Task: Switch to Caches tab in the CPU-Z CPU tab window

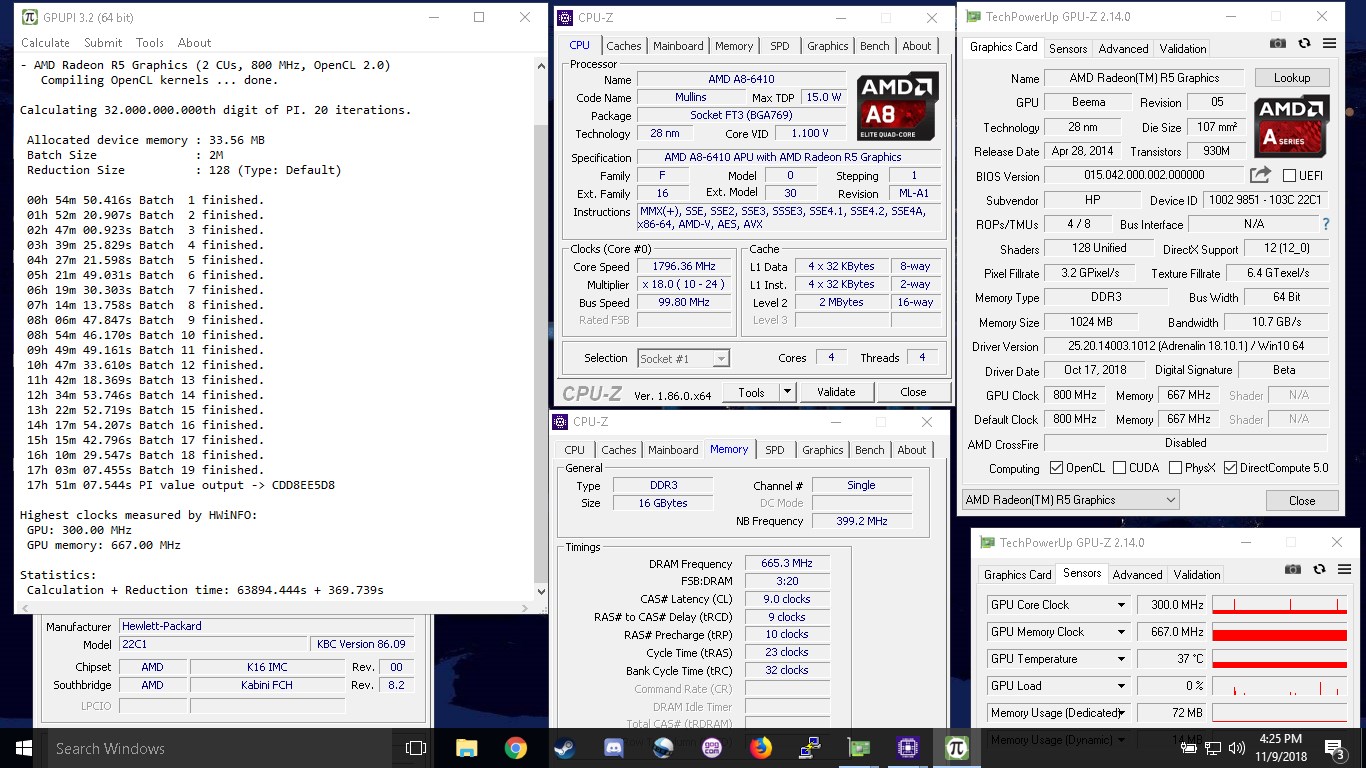Action: point(624,46)
